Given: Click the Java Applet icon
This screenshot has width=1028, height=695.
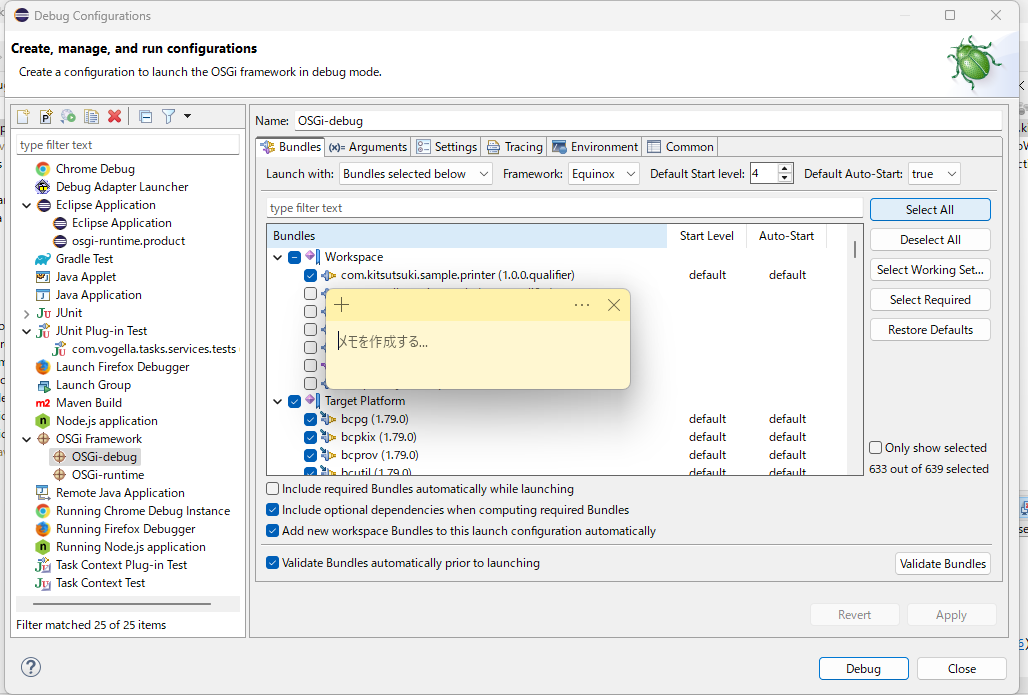Looking at the screenshot, I should pyautogui.click(x=43, y=277).
